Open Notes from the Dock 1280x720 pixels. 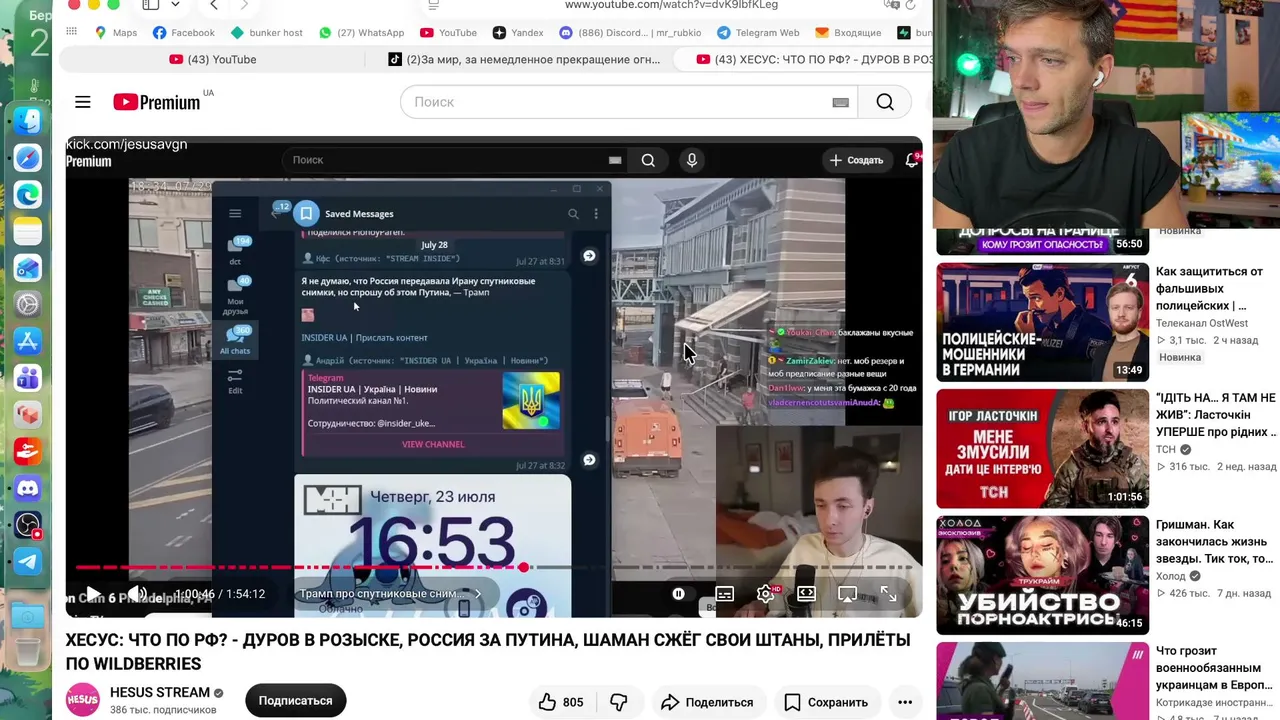tap(28, 232)
